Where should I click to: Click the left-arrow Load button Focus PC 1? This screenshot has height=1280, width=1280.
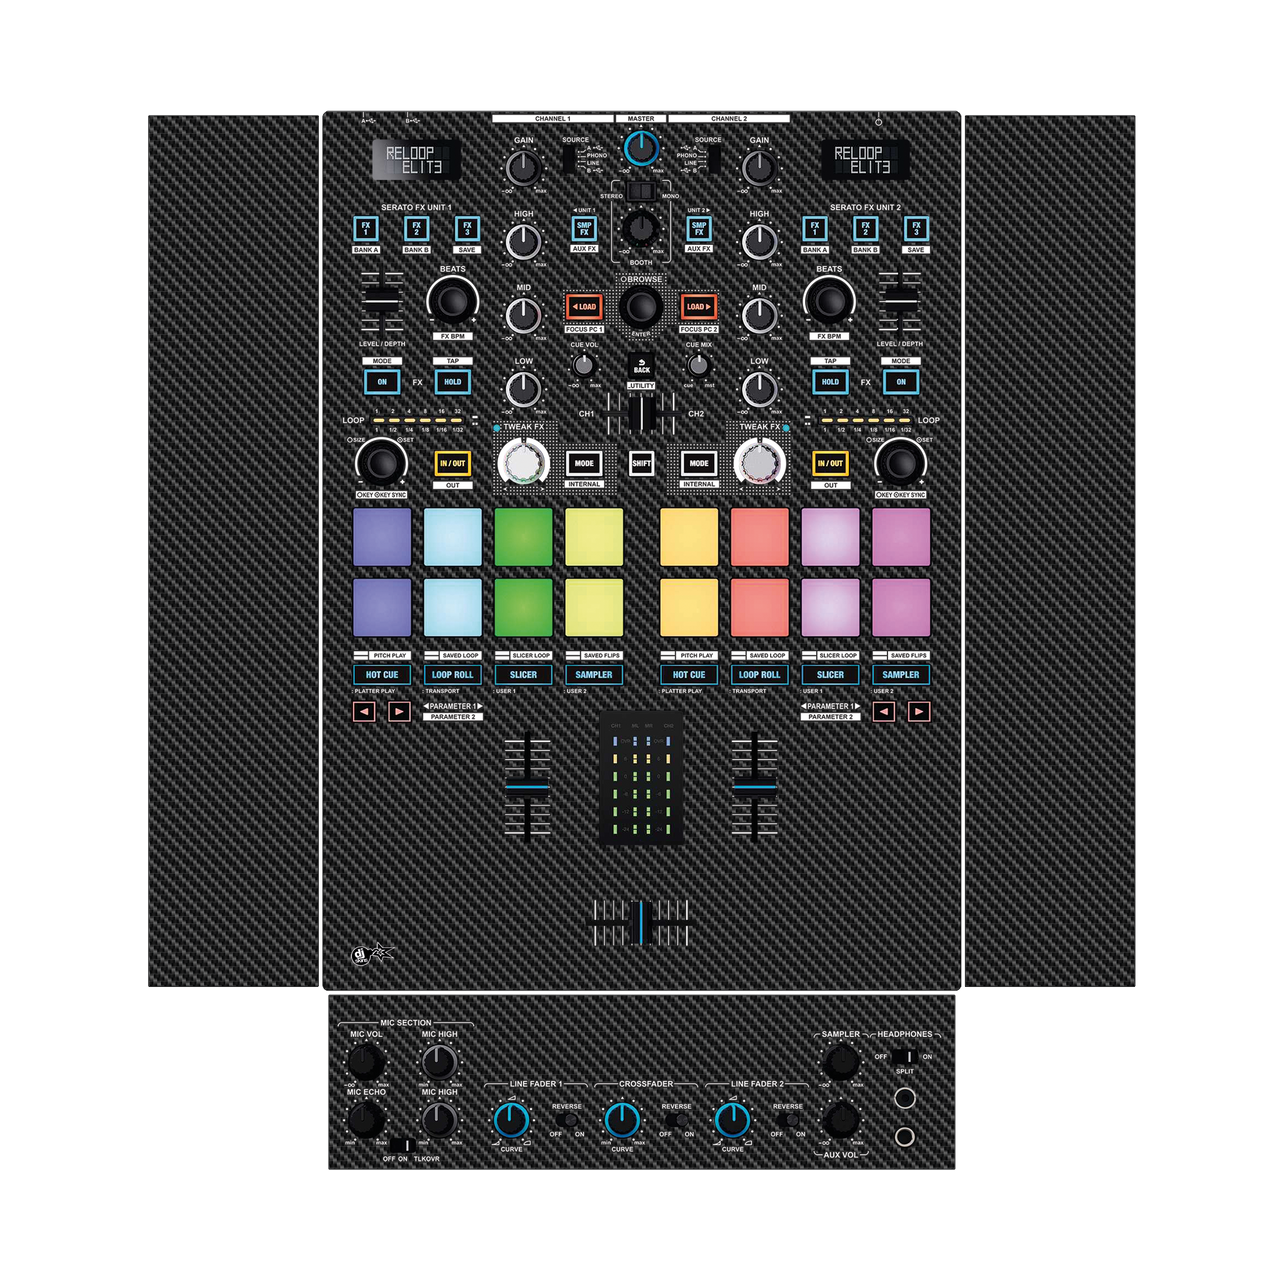point(584,307)
